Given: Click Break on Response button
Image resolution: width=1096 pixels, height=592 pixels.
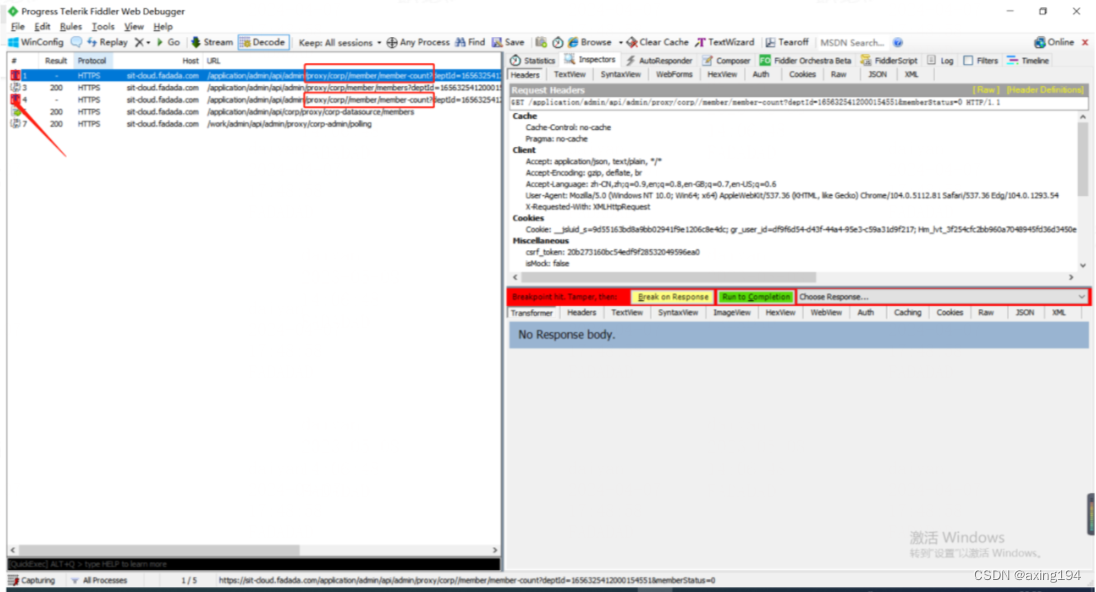Looking at the screenshot, I should point(673,297).
